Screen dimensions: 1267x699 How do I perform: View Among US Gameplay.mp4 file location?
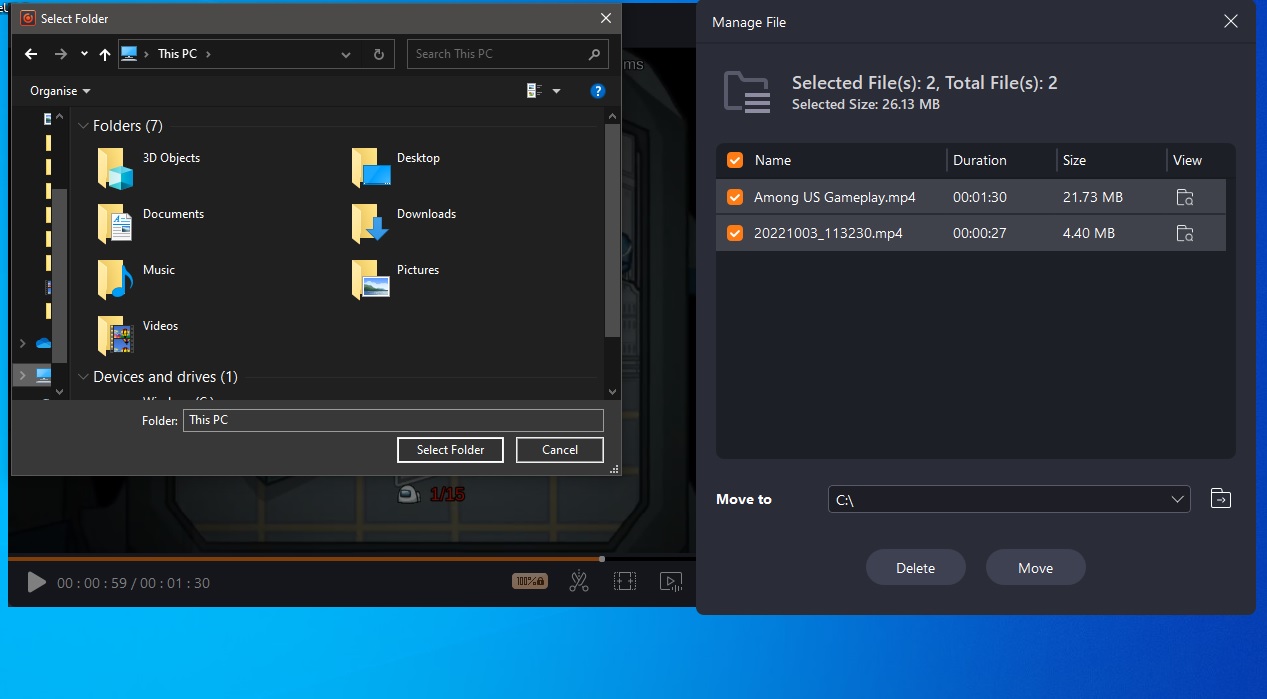point(1185,197)
